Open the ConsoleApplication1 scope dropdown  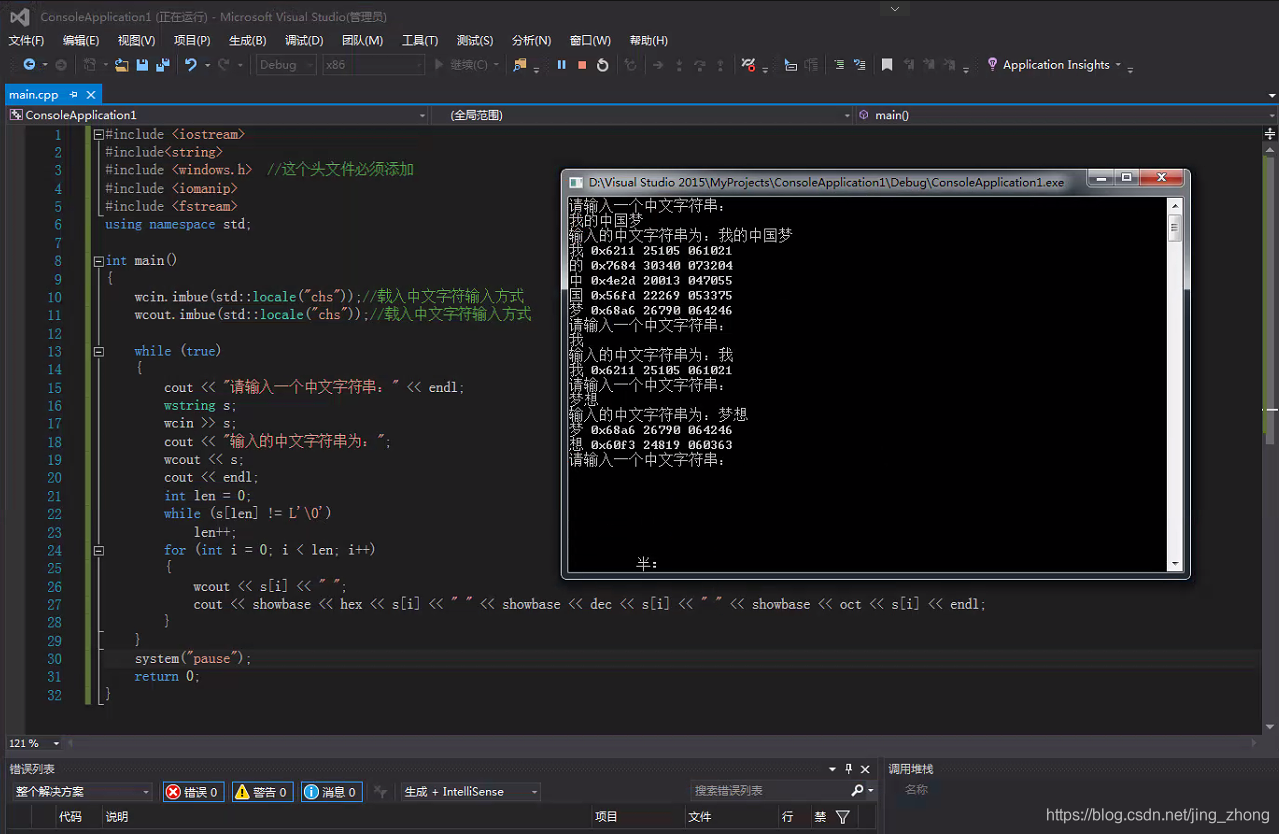218,115
